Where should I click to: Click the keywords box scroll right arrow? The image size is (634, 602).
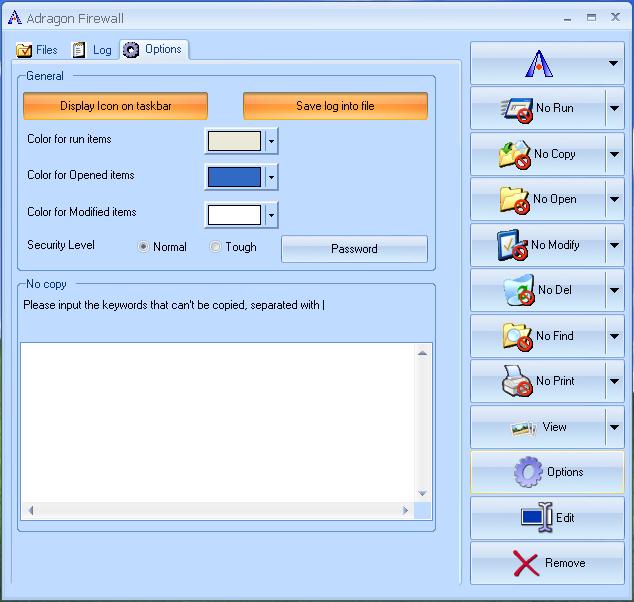tap(405, 510)
